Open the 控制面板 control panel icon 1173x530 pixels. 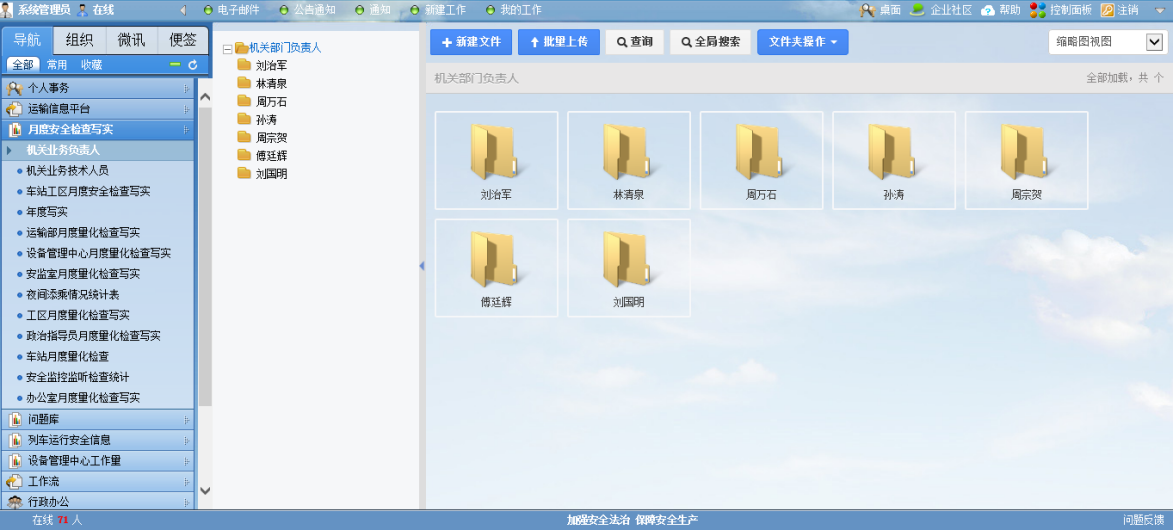point(1038,10)
